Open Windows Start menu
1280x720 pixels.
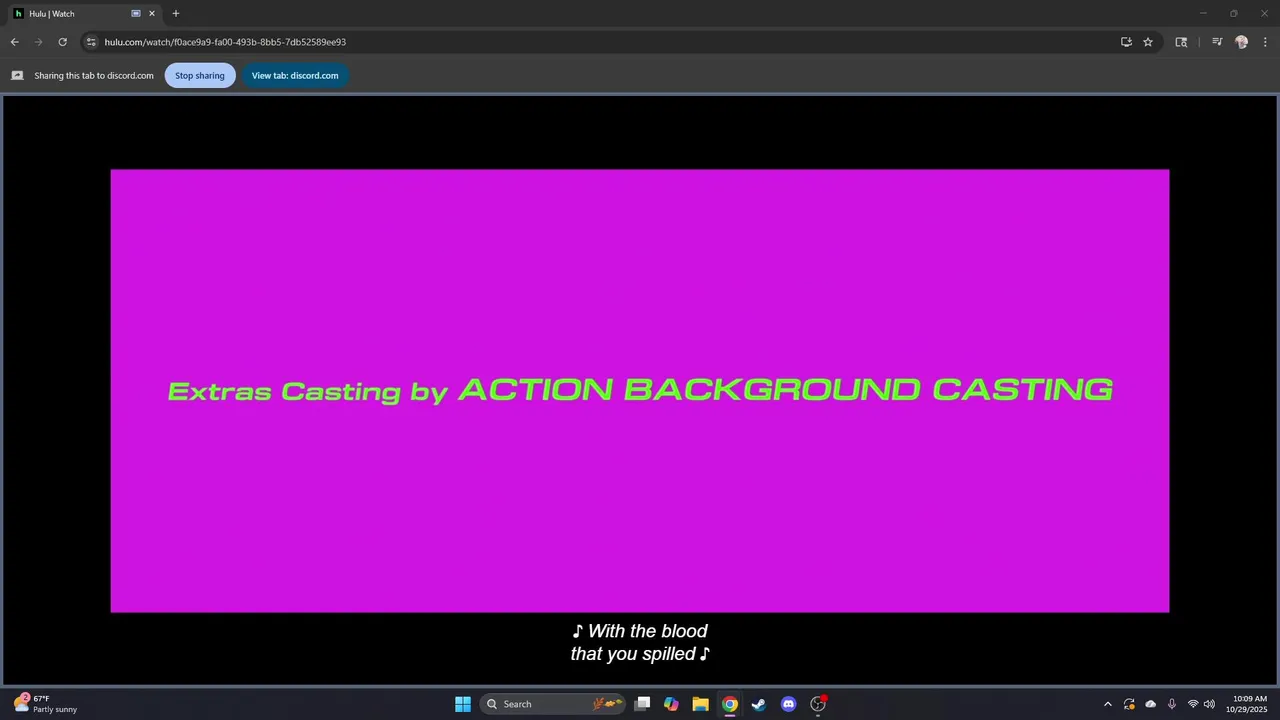[x=463, y=704]
